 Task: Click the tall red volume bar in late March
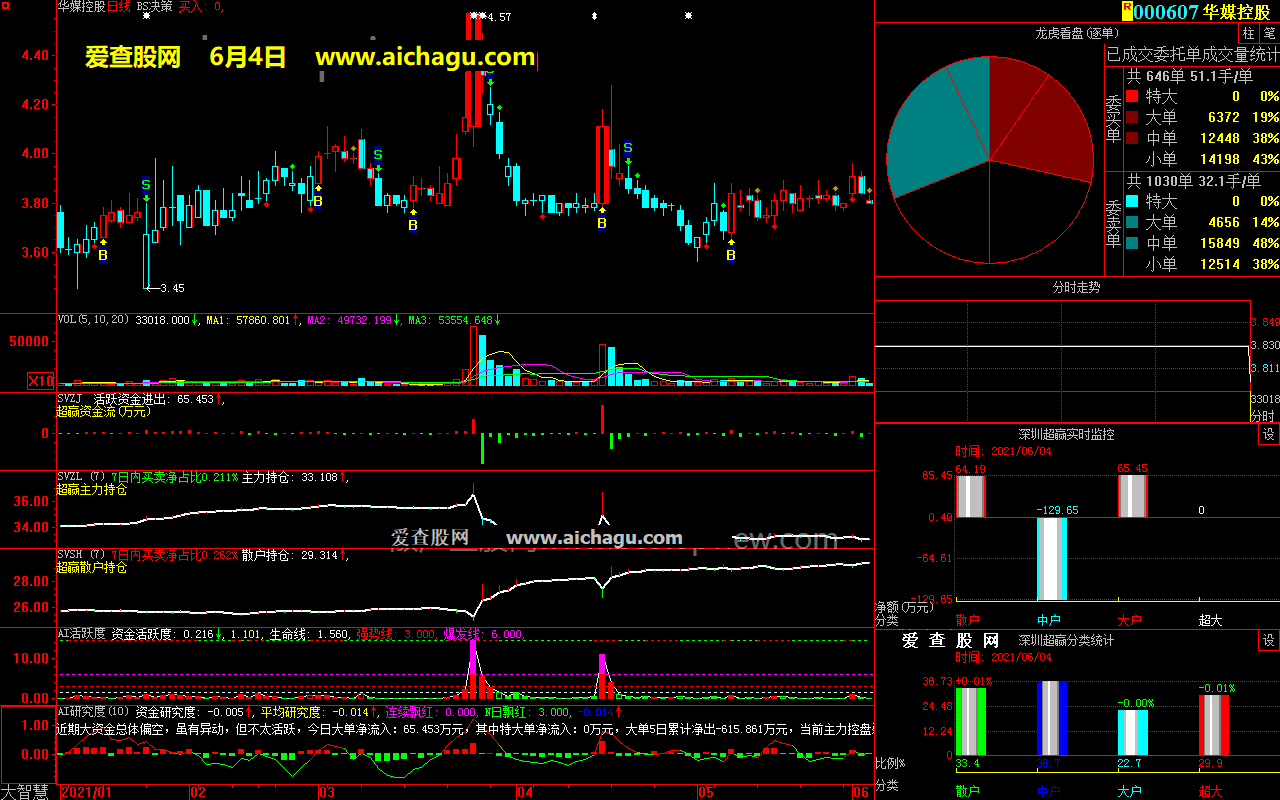pos(474,355)
